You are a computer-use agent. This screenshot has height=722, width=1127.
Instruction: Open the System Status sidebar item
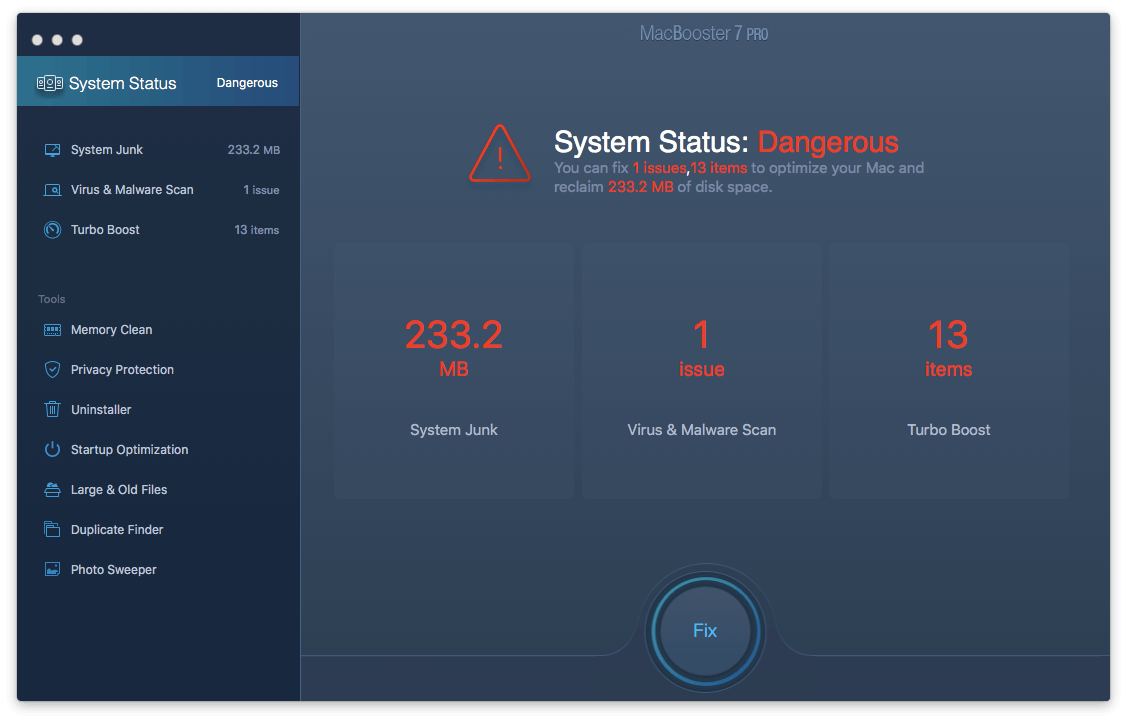coord(158,81)
